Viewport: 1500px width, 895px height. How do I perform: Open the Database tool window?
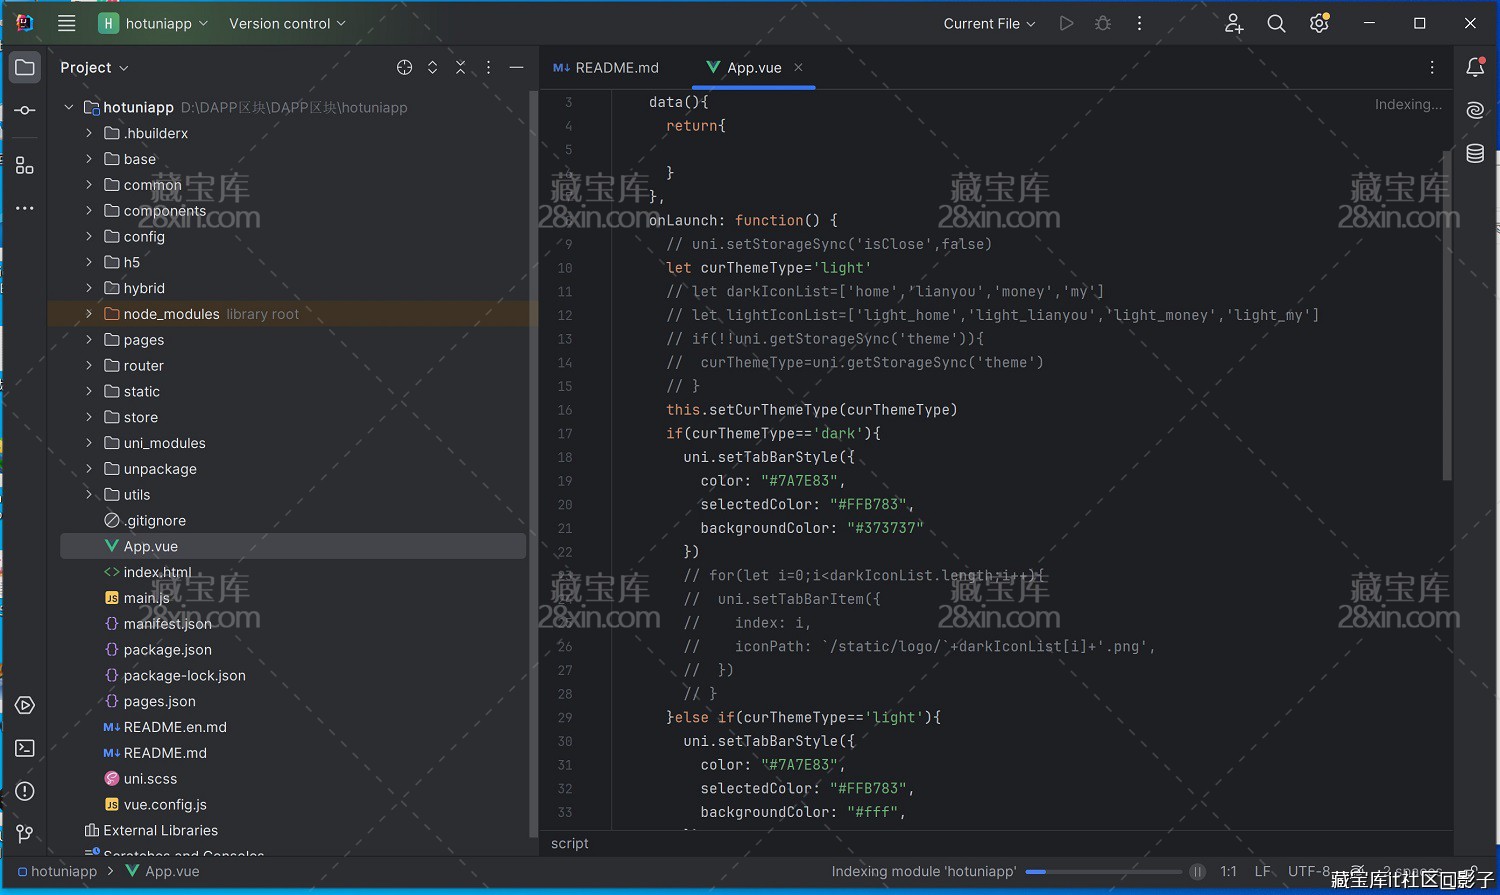coord(1475,153)
